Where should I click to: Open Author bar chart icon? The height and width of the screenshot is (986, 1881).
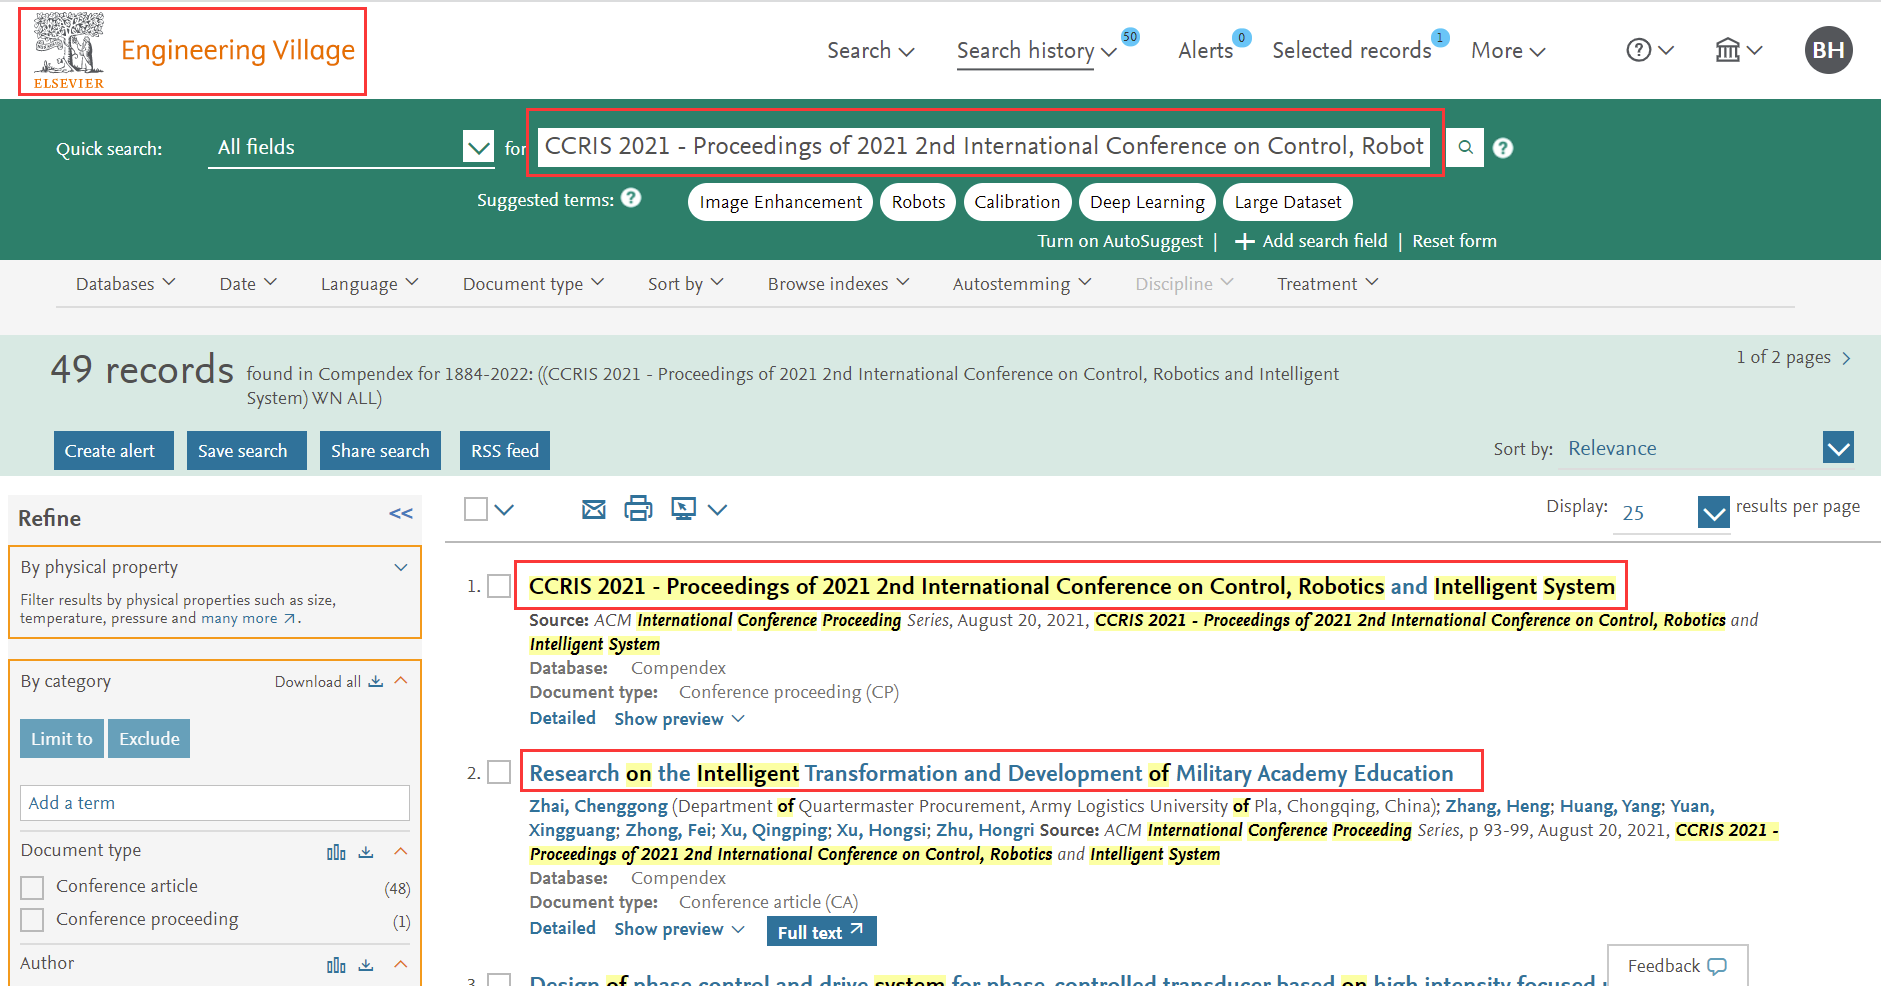tap(336, 965)
